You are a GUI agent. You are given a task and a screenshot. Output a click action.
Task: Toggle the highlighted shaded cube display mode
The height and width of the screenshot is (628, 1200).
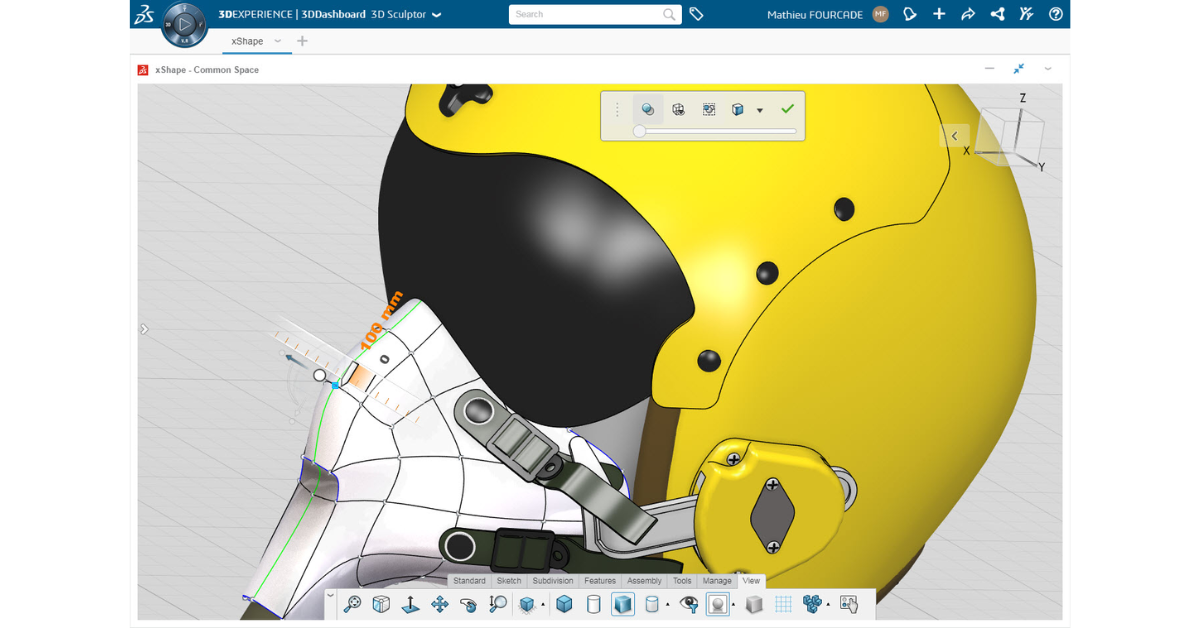point(623,604)
